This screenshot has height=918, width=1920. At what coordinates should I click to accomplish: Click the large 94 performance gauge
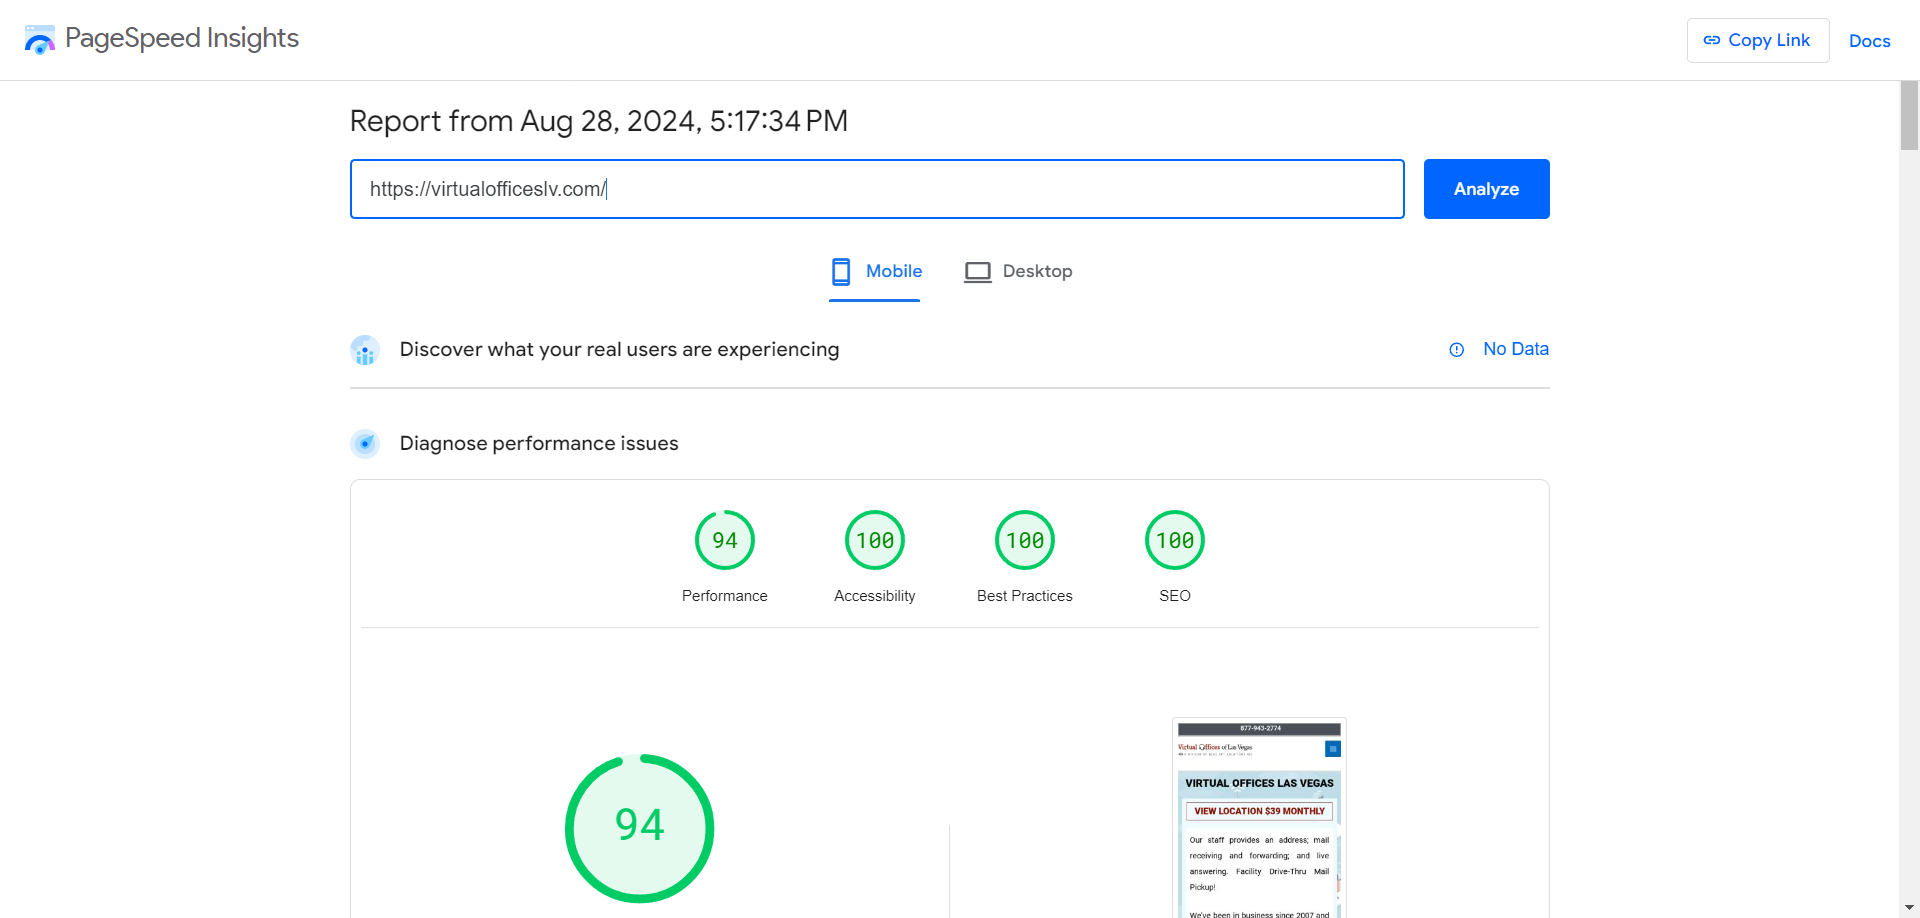coord(640,828)
